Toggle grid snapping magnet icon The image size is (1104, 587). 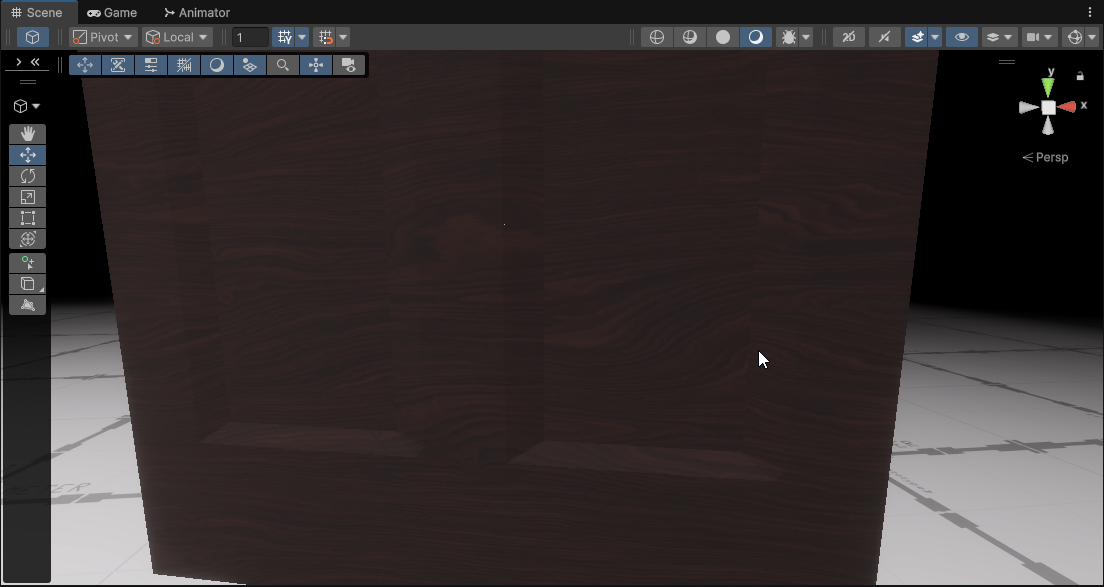pyautogui.click(x=325, y=37)
